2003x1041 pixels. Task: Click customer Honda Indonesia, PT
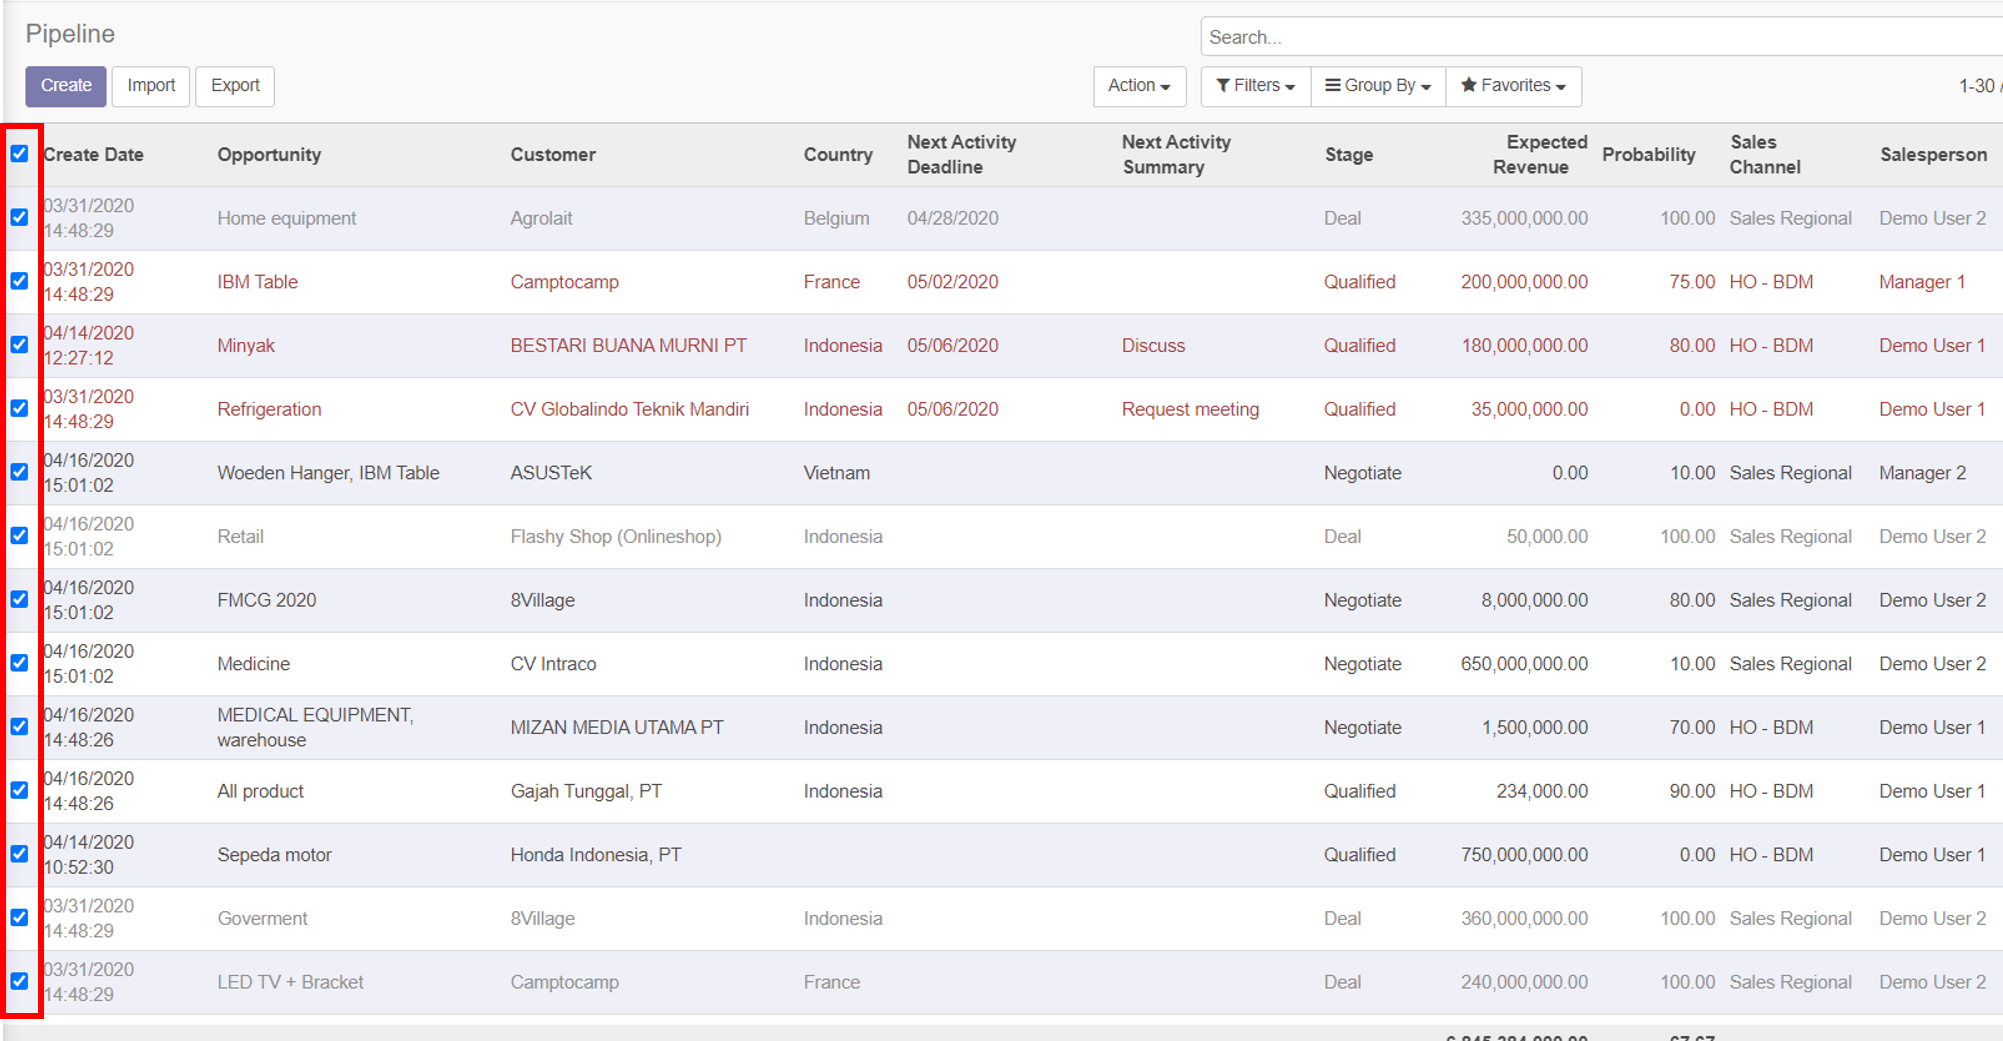pos(595,855)
